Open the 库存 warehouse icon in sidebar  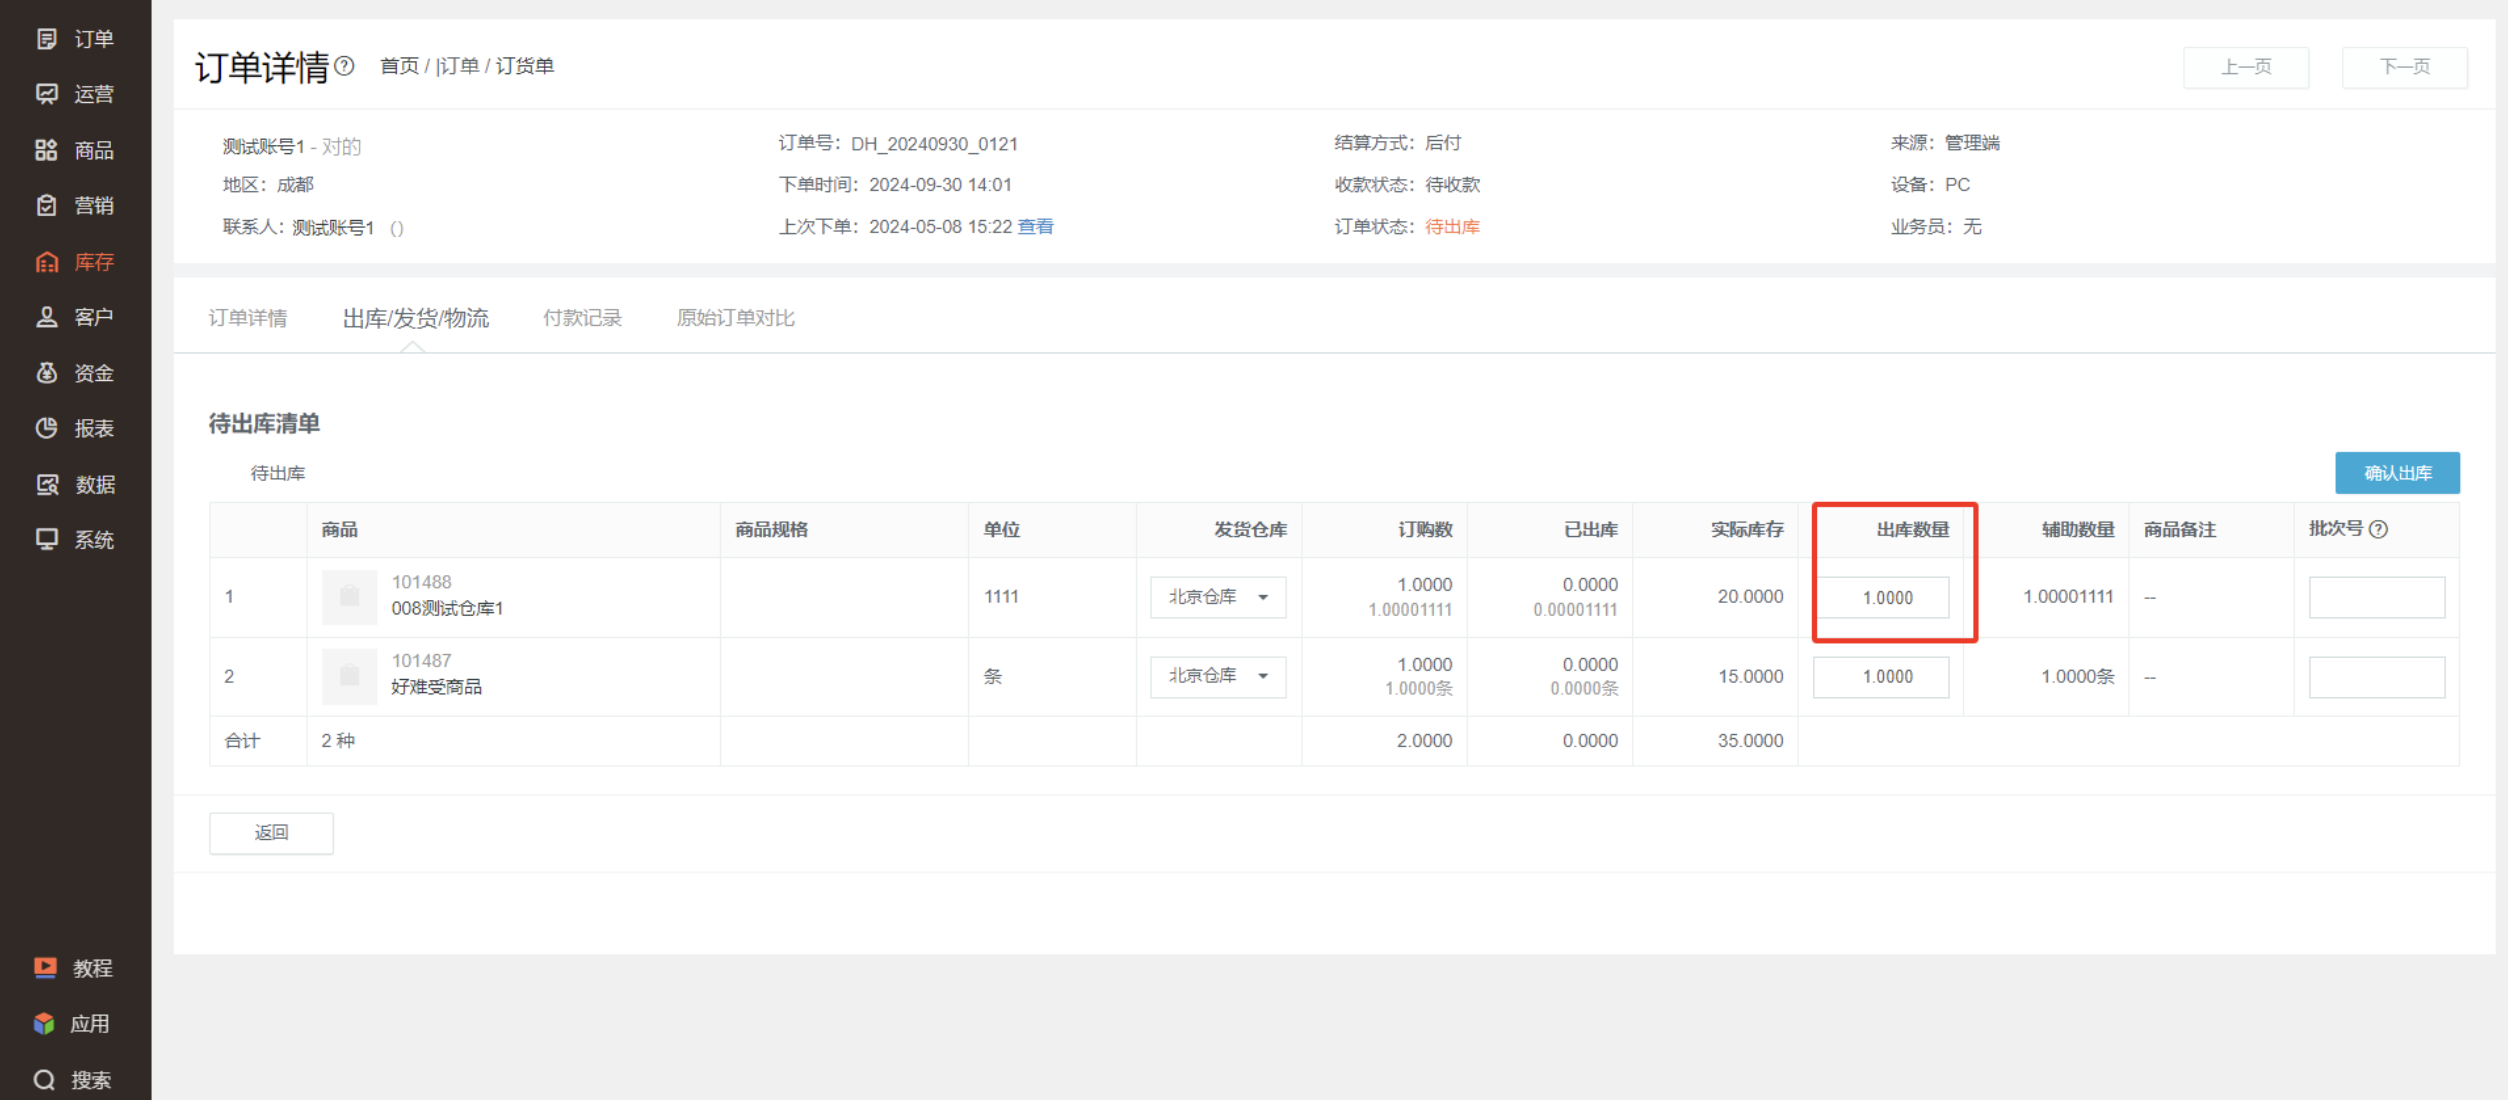(x=46, y=262)
